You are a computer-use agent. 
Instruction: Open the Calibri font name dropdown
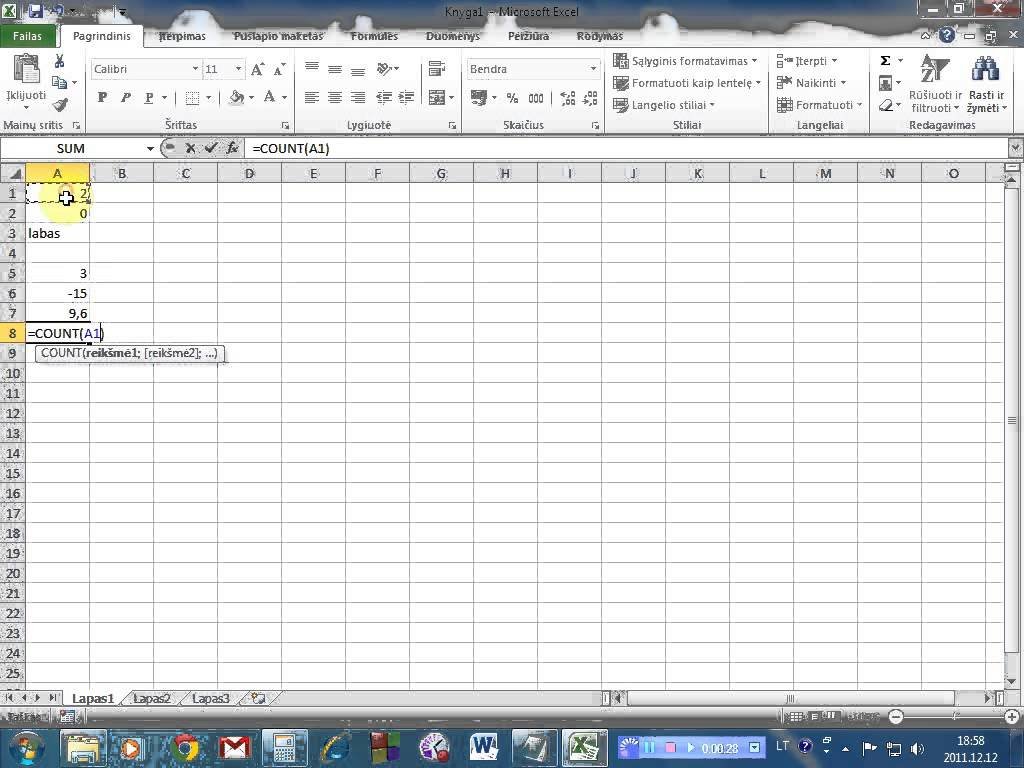(195, 69)
